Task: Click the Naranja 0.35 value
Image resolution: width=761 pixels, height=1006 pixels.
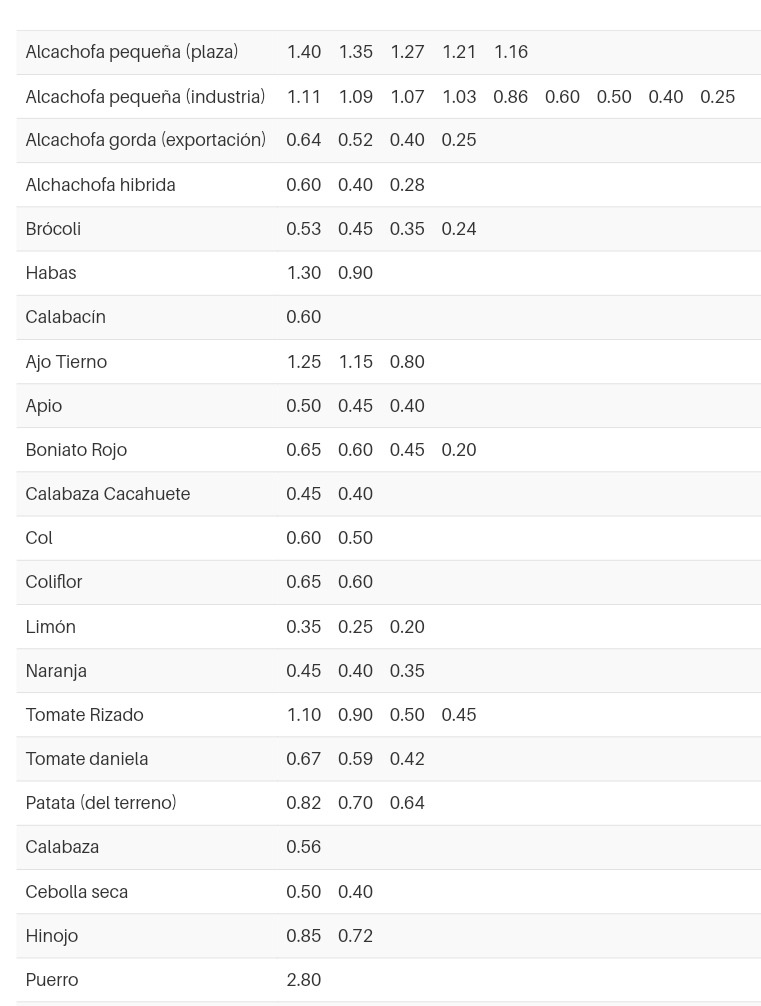Action: (x=407, y=671)
